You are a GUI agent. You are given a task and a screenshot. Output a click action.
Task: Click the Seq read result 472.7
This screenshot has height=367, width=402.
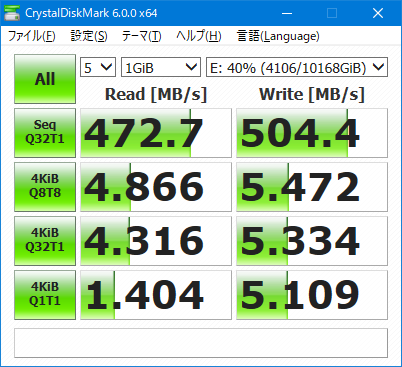[156, 133]
